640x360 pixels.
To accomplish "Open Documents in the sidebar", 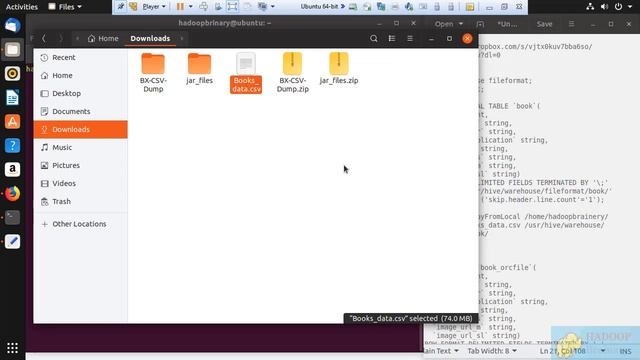I will [80, 111].
